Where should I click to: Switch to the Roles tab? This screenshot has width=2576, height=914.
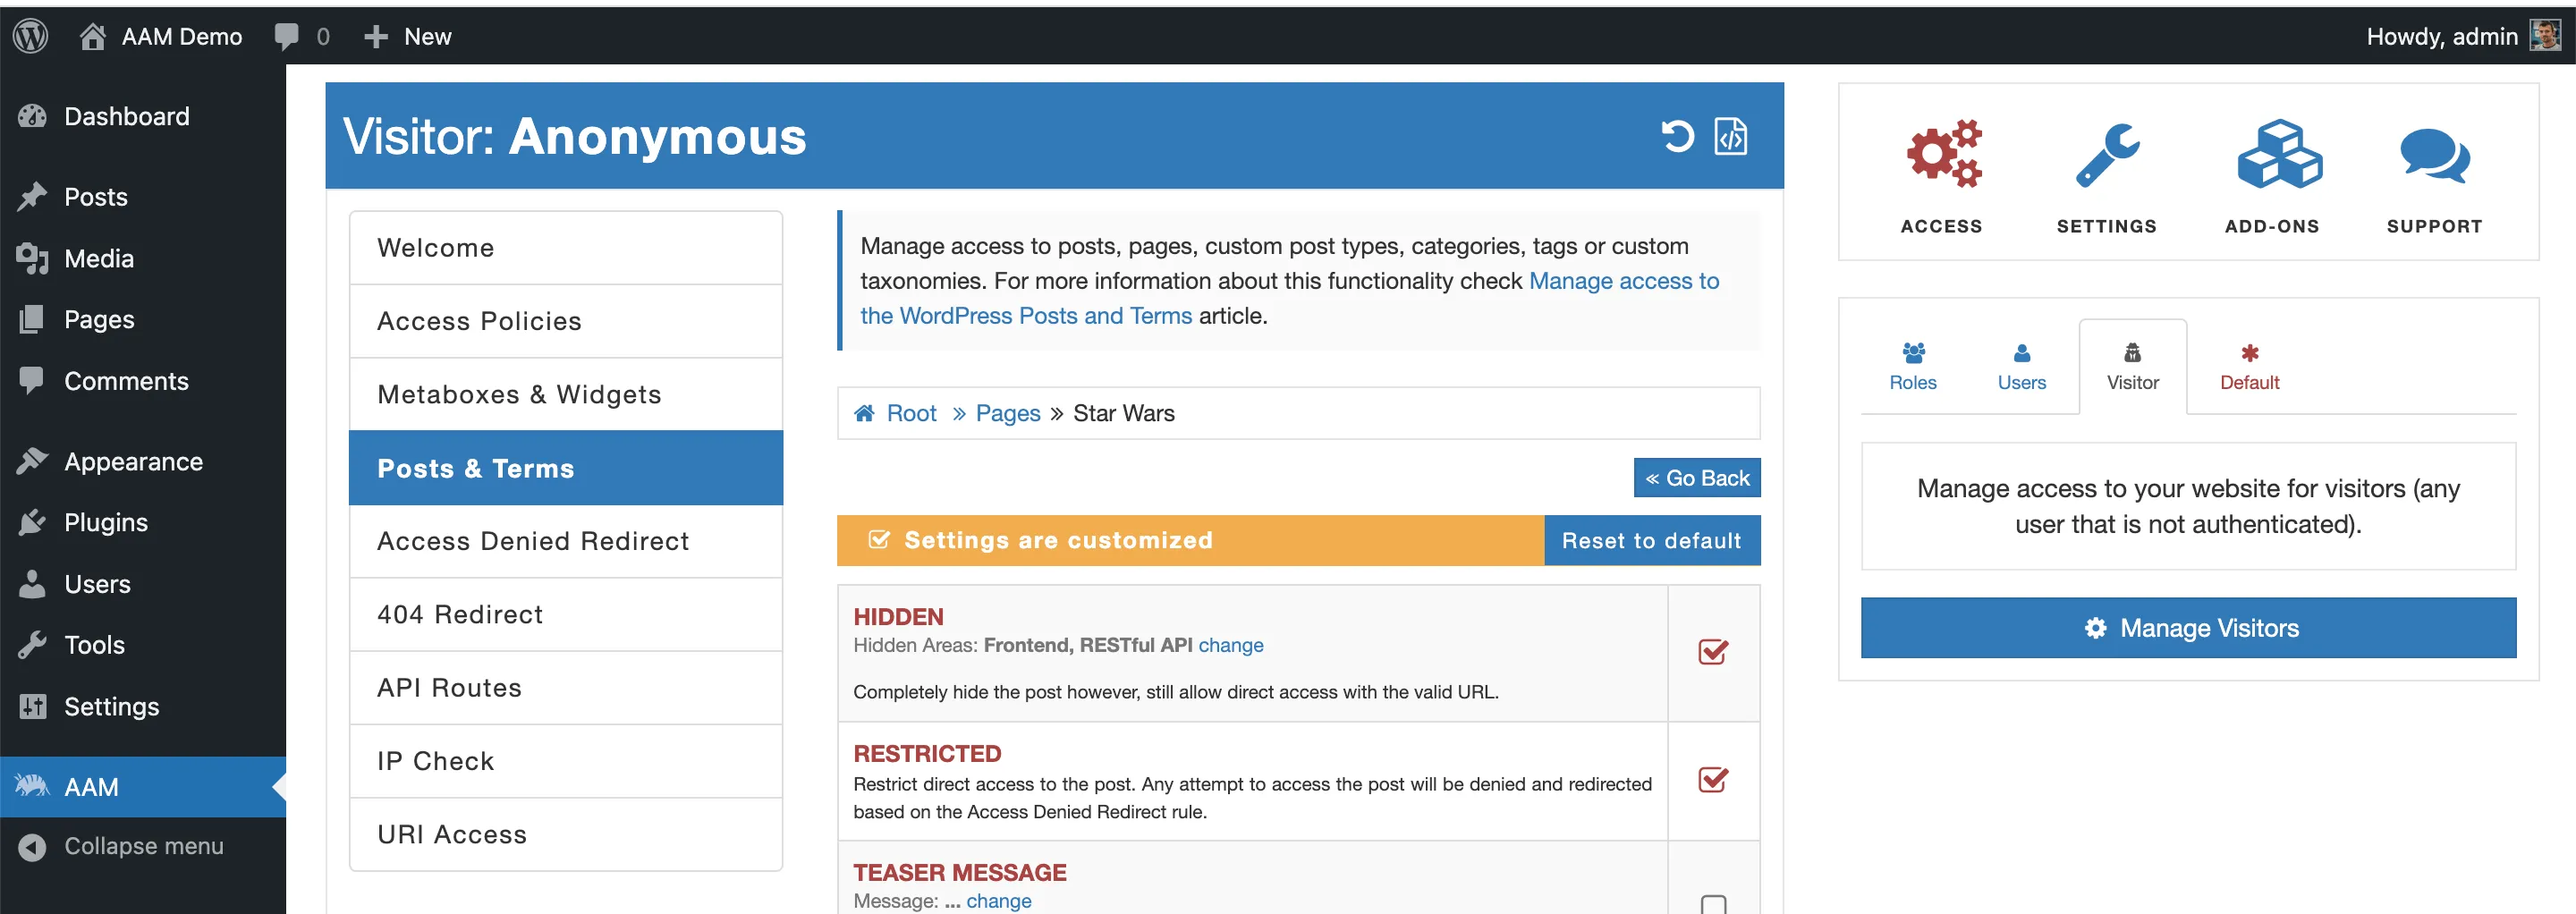pyautogui.click(x=1913, y=367)
